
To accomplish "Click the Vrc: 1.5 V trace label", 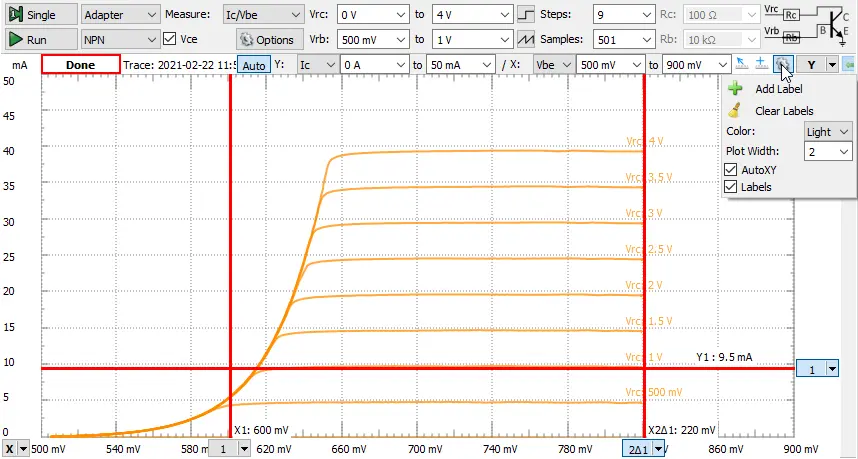I will (x=649, y=321).
